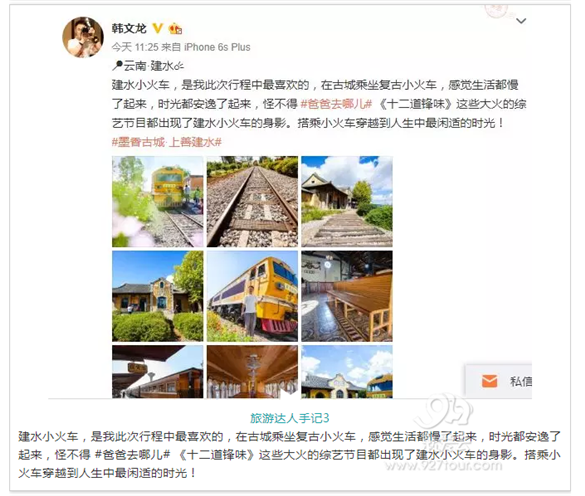Screen dimensions: 585x496
Task: Click the iPhone 6s Plus source link
Action: pyautogui.click(x=217, y=47)
